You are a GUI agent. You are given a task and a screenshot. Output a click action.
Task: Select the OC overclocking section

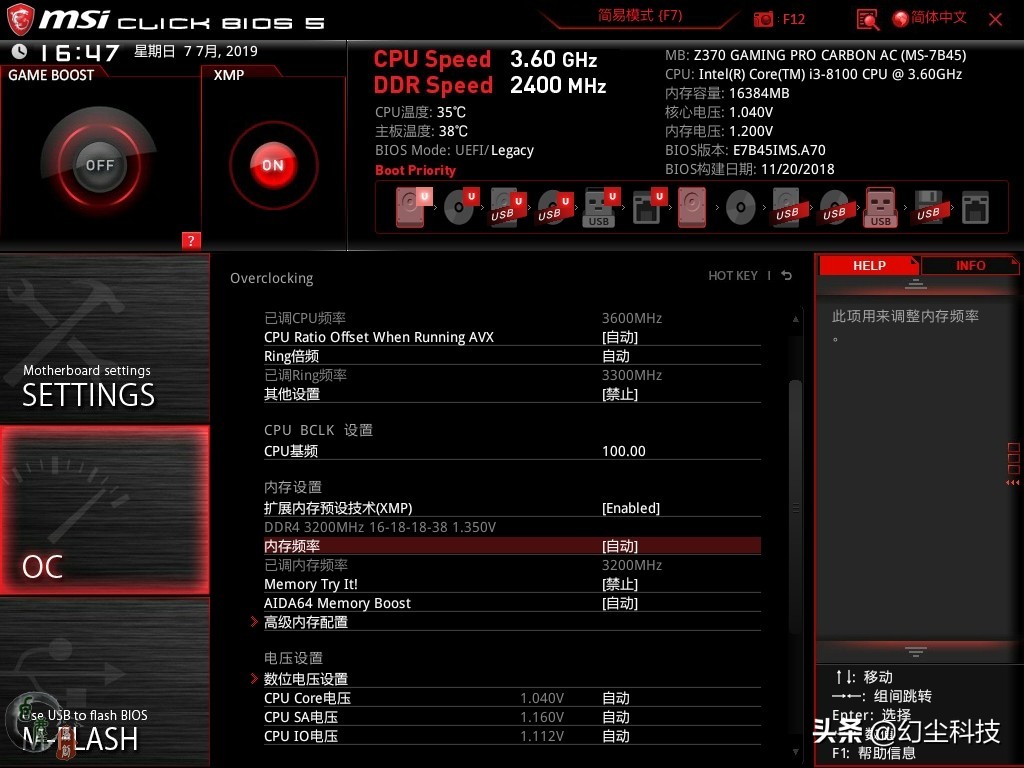[x=104, y=511]
